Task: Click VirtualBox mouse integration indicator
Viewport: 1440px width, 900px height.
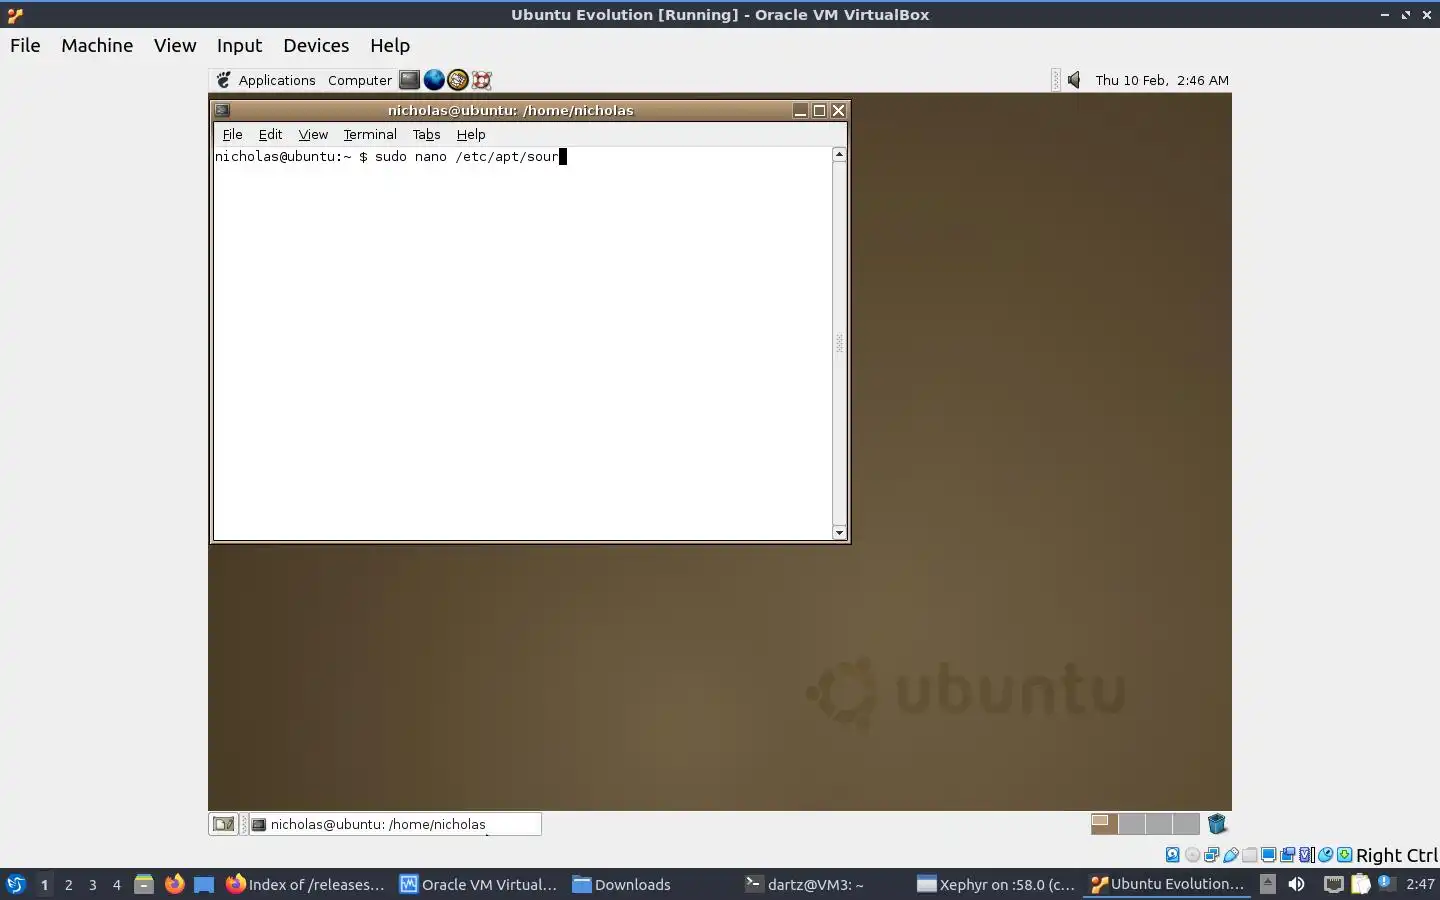Action: click(1325, 855)
